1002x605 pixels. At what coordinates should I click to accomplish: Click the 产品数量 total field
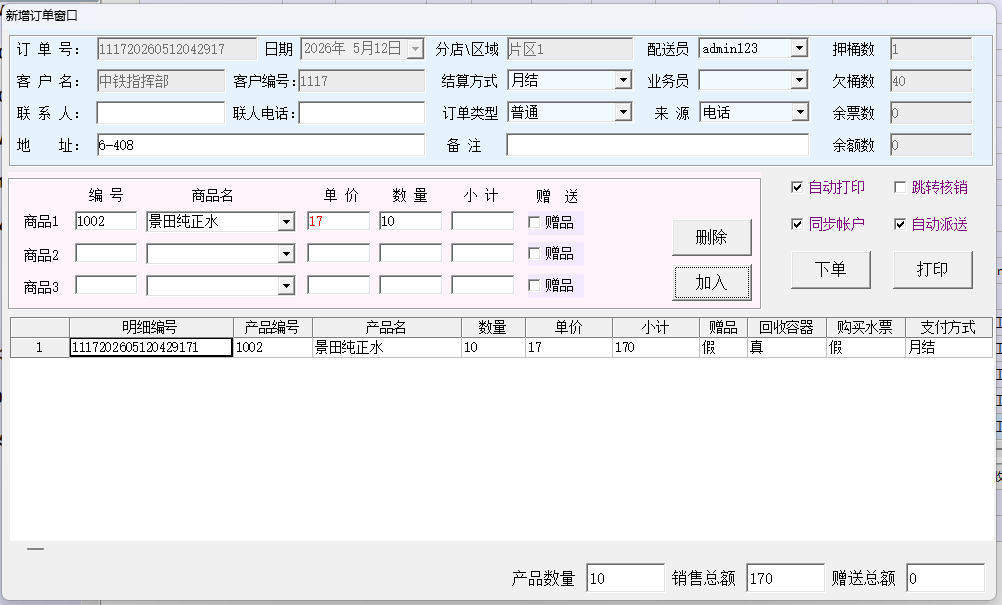[x=626, y=578]
